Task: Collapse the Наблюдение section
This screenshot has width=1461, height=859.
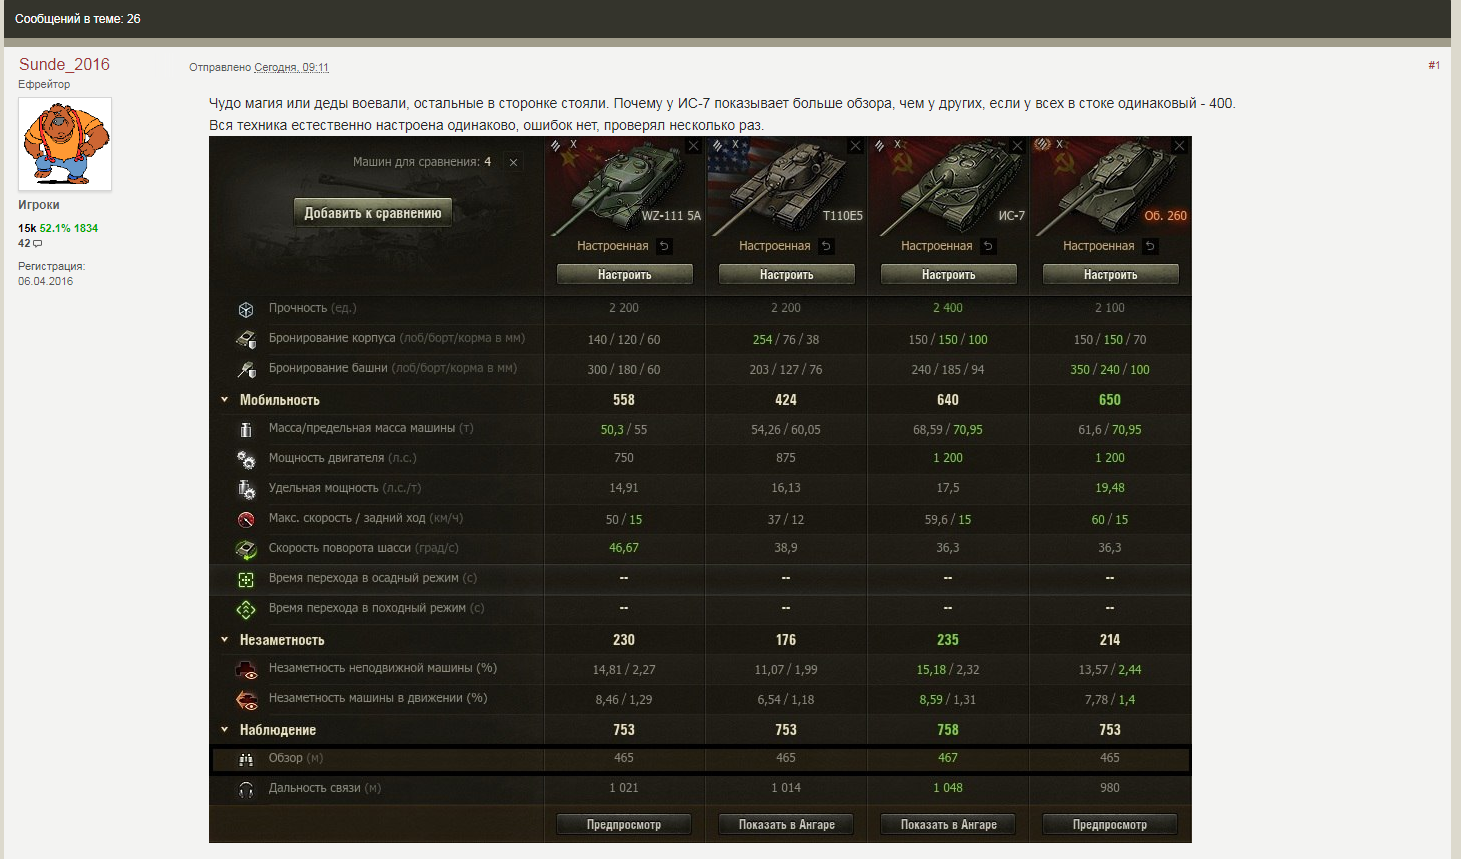Action: 225,729
